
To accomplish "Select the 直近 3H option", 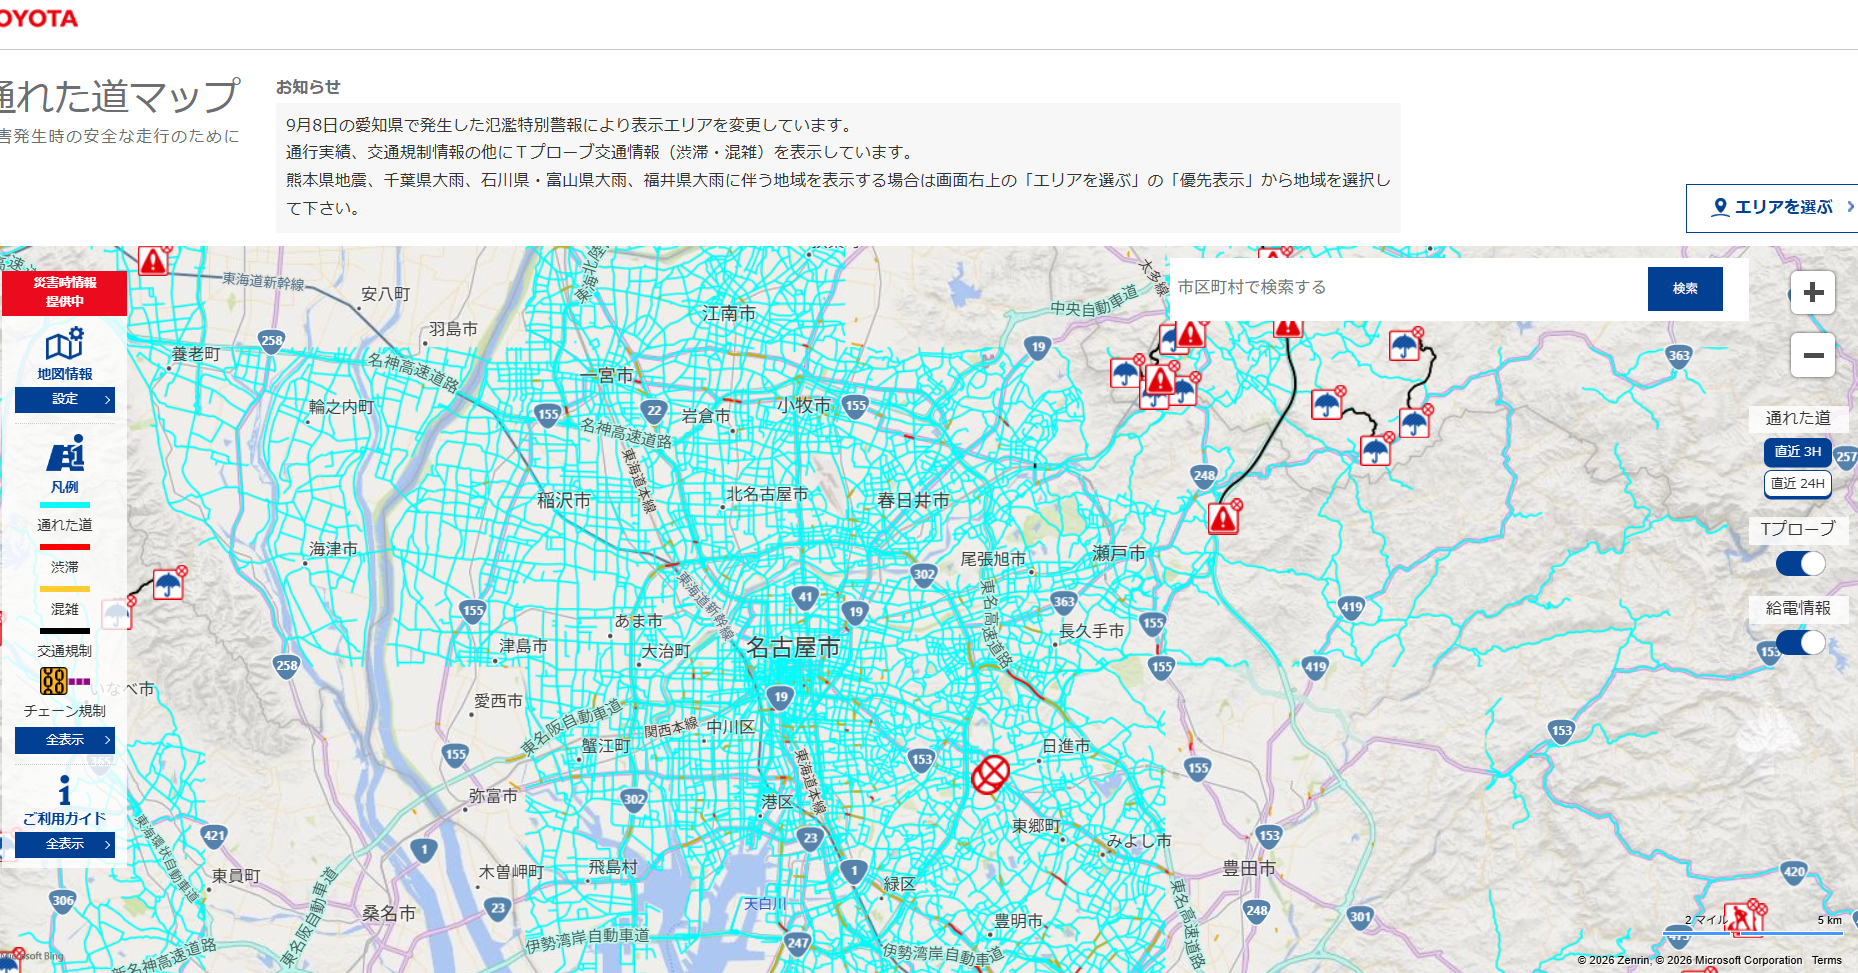I will [1798, 452].
